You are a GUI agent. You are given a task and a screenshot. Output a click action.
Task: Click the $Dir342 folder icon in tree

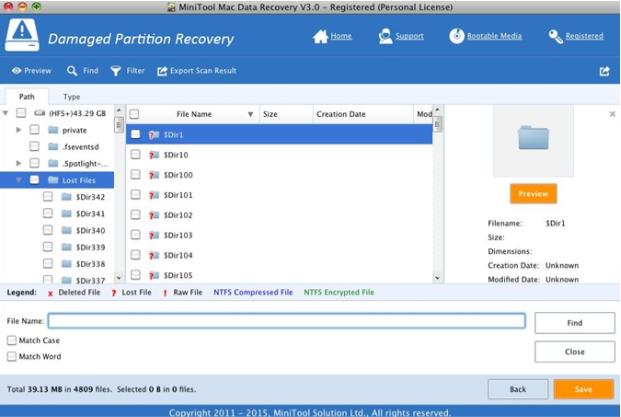click(x=67, y=197)
